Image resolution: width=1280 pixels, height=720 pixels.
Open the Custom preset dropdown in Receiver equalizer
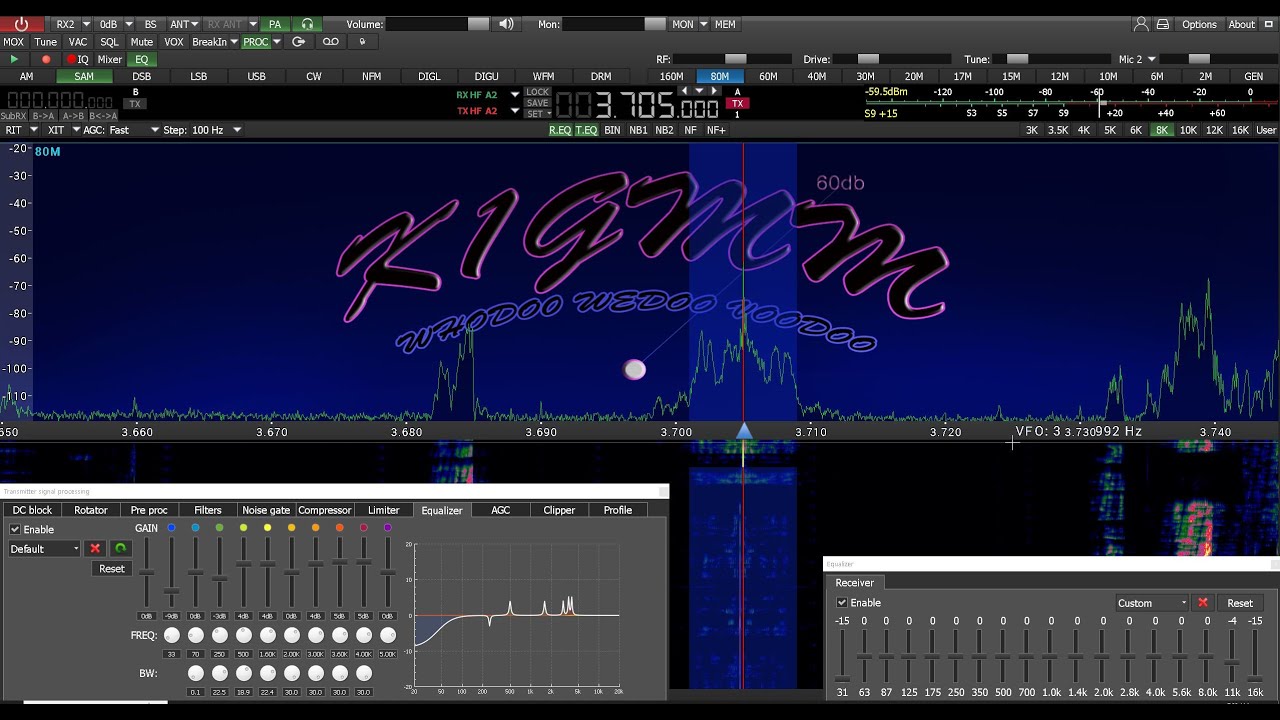click(1152, 603)
